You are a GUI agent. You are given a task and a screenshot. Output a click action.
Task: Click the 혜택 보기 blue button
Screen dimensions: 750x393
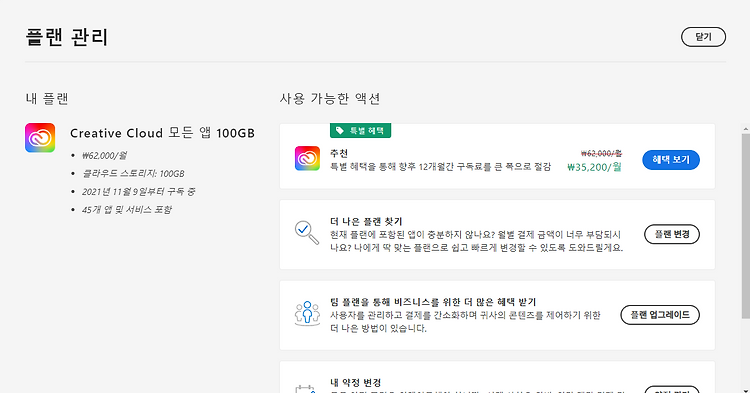[x=671, y=160]
